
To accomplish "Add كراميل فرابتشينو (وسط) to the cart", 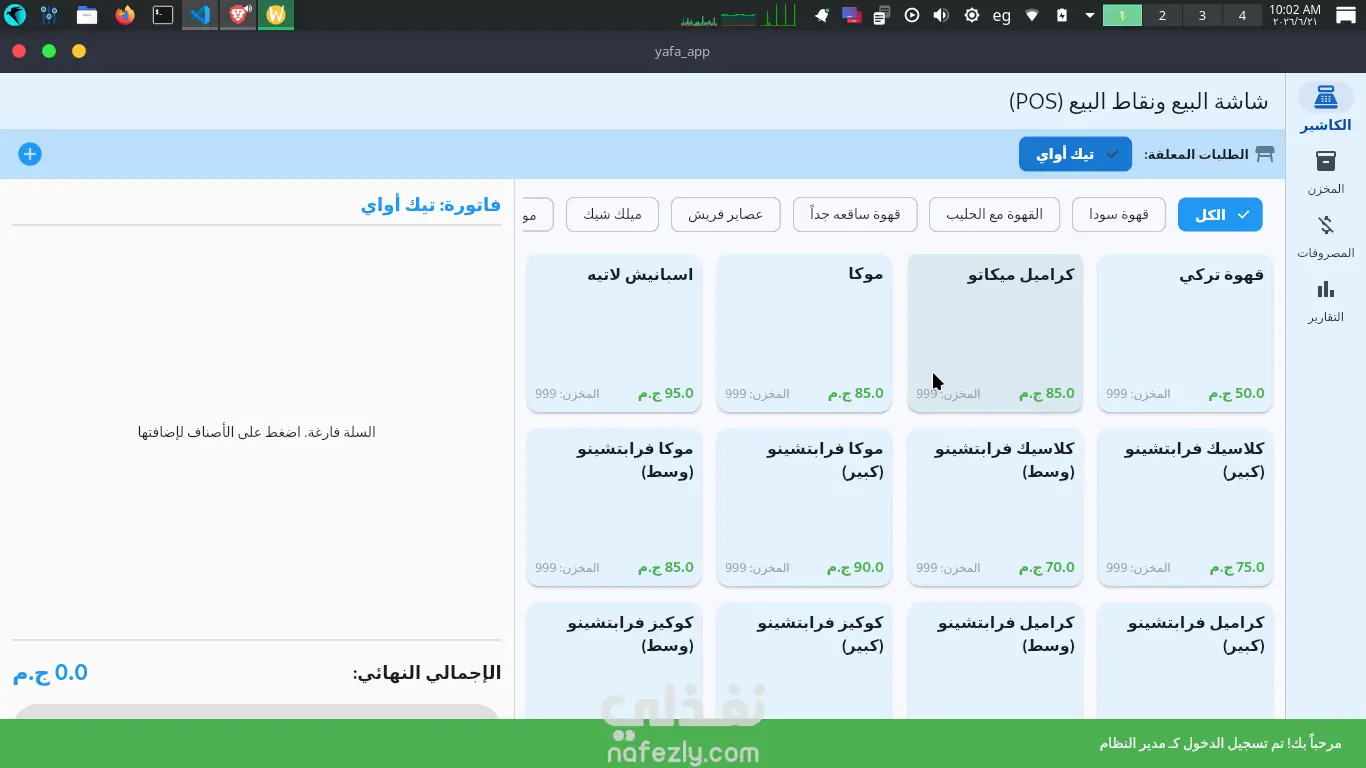I will [995, 660].
